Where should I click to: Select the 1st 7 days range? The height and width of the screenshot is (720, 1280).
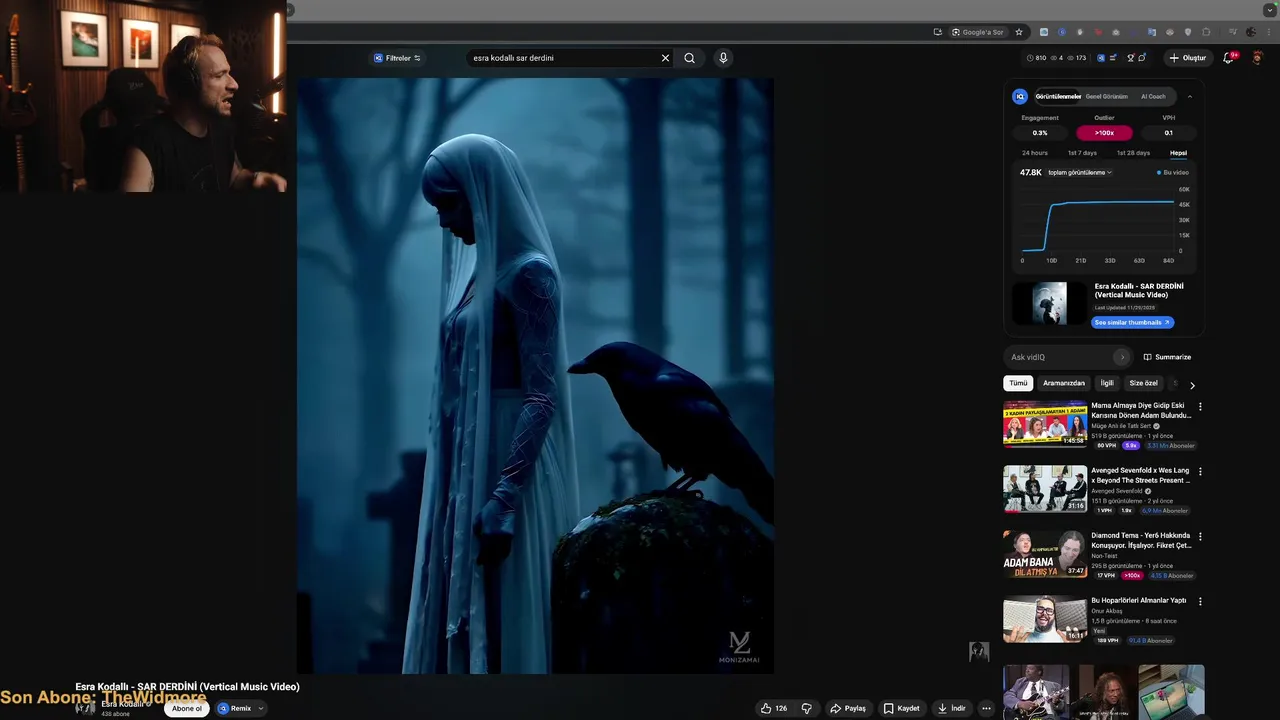[x=1082, y=153]
